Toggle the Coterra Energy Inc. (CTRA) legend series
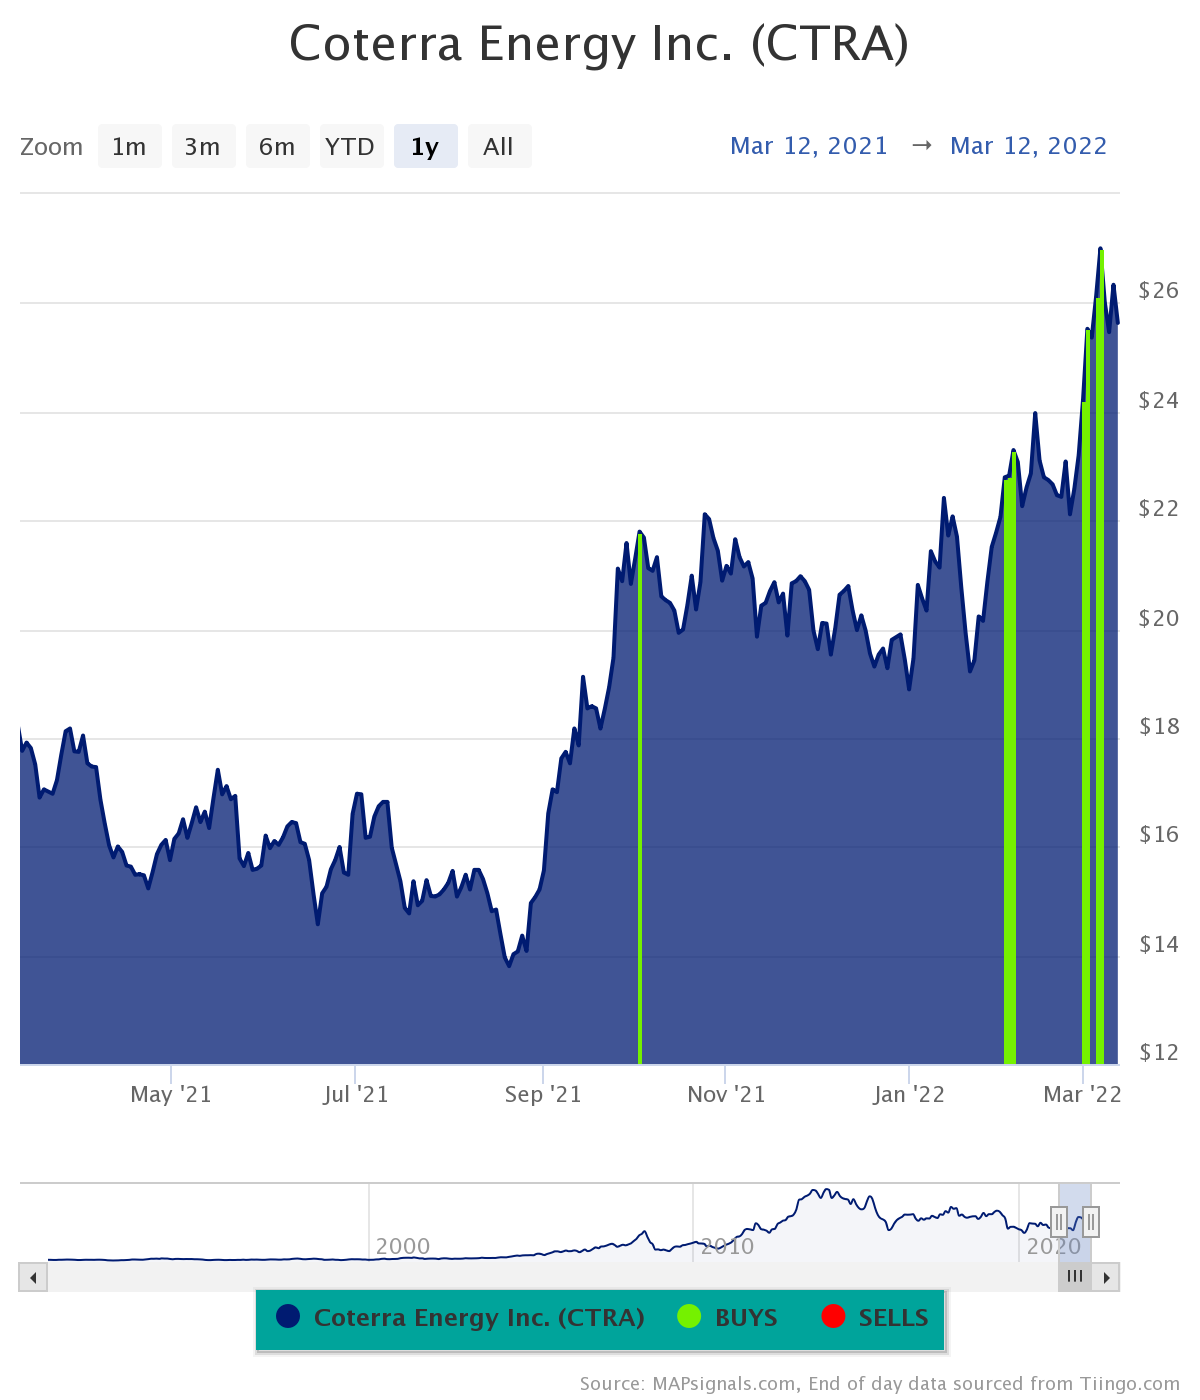Viewport: 1200px width, 1400px height. [x=461, y=1318]
